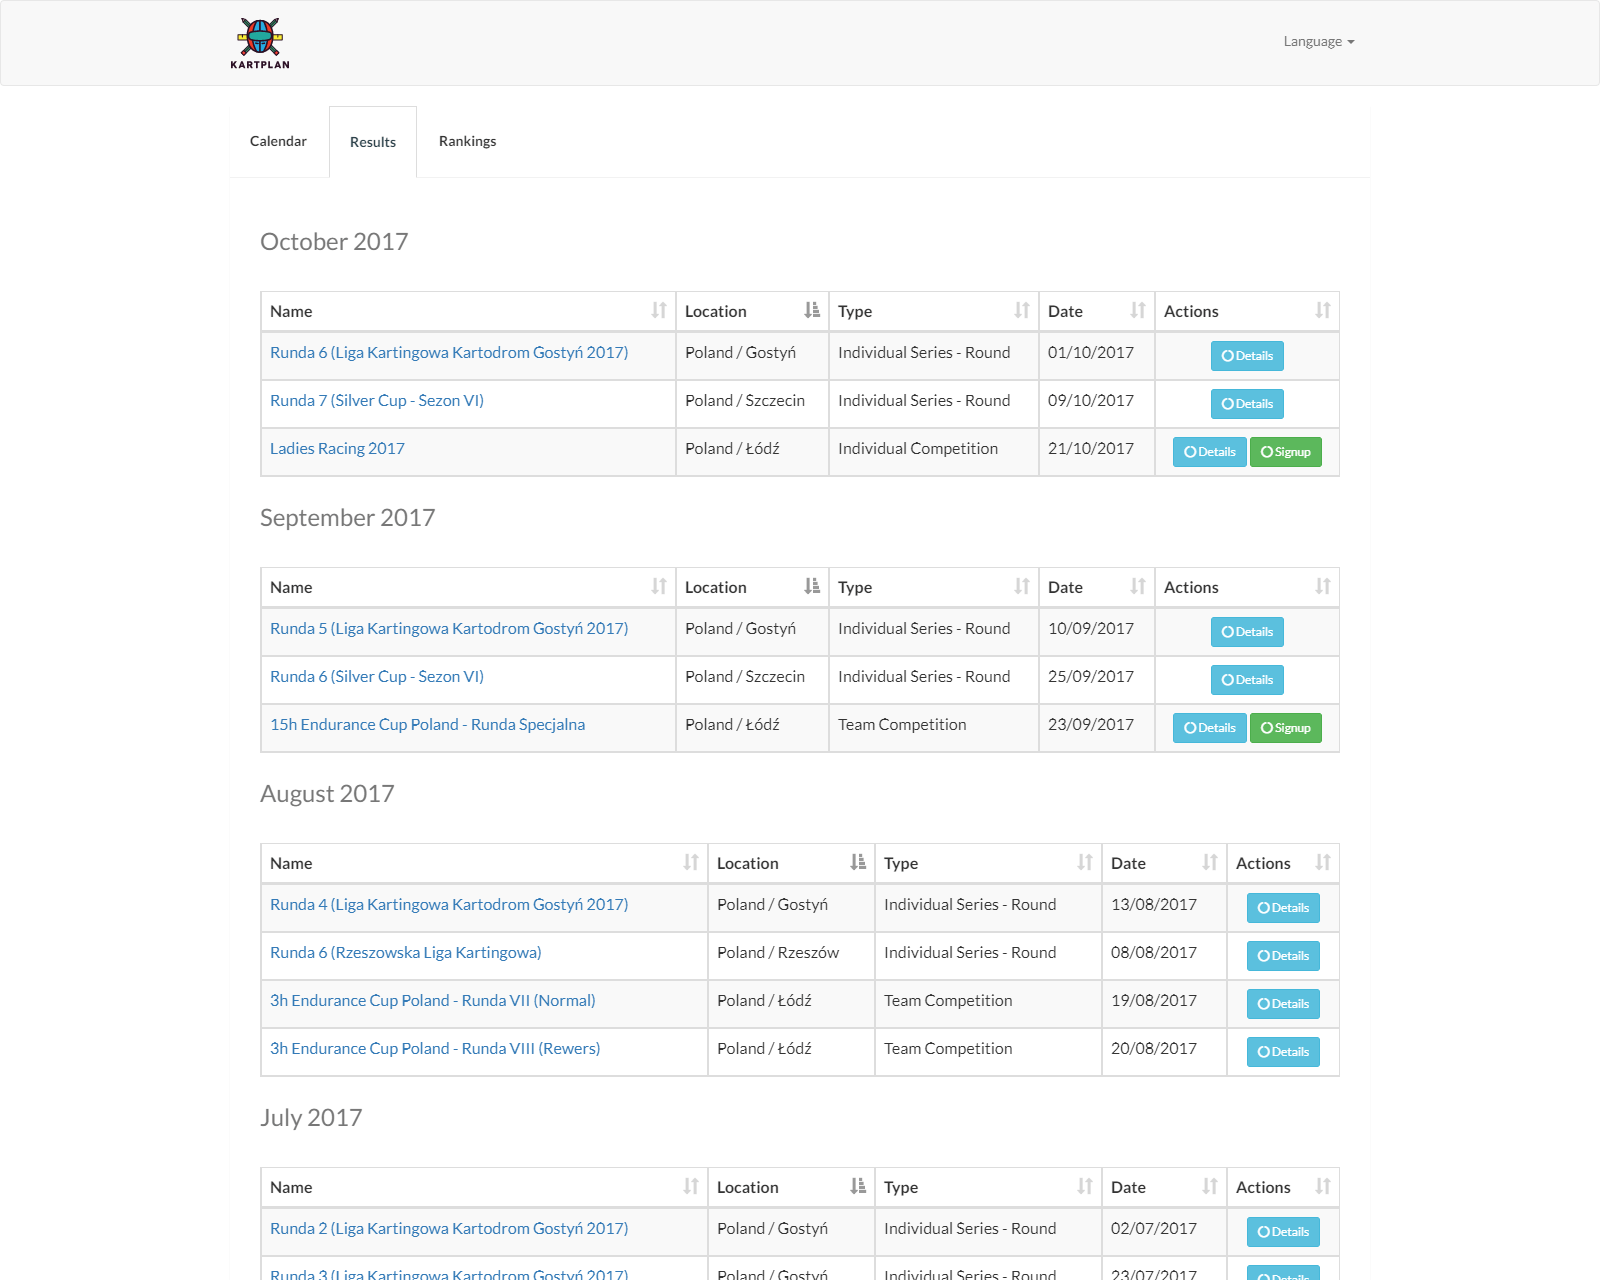1600x1280 pixels.
Task: View Details for Ladies Racing 2017
Action: tap(1210, 452)
